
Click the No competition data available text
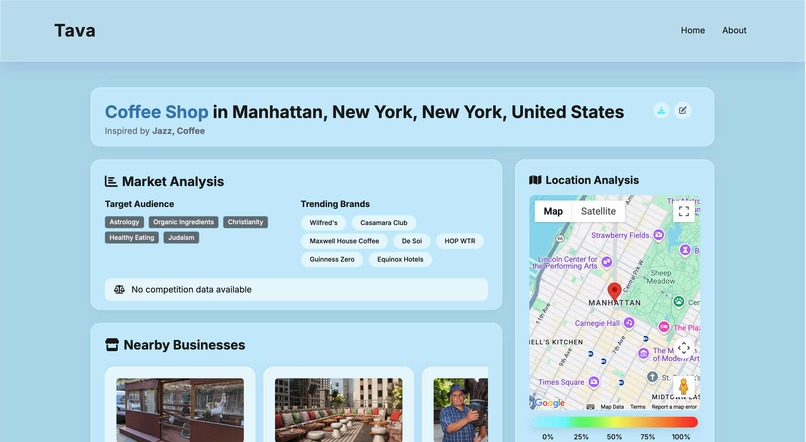[191, 289]
